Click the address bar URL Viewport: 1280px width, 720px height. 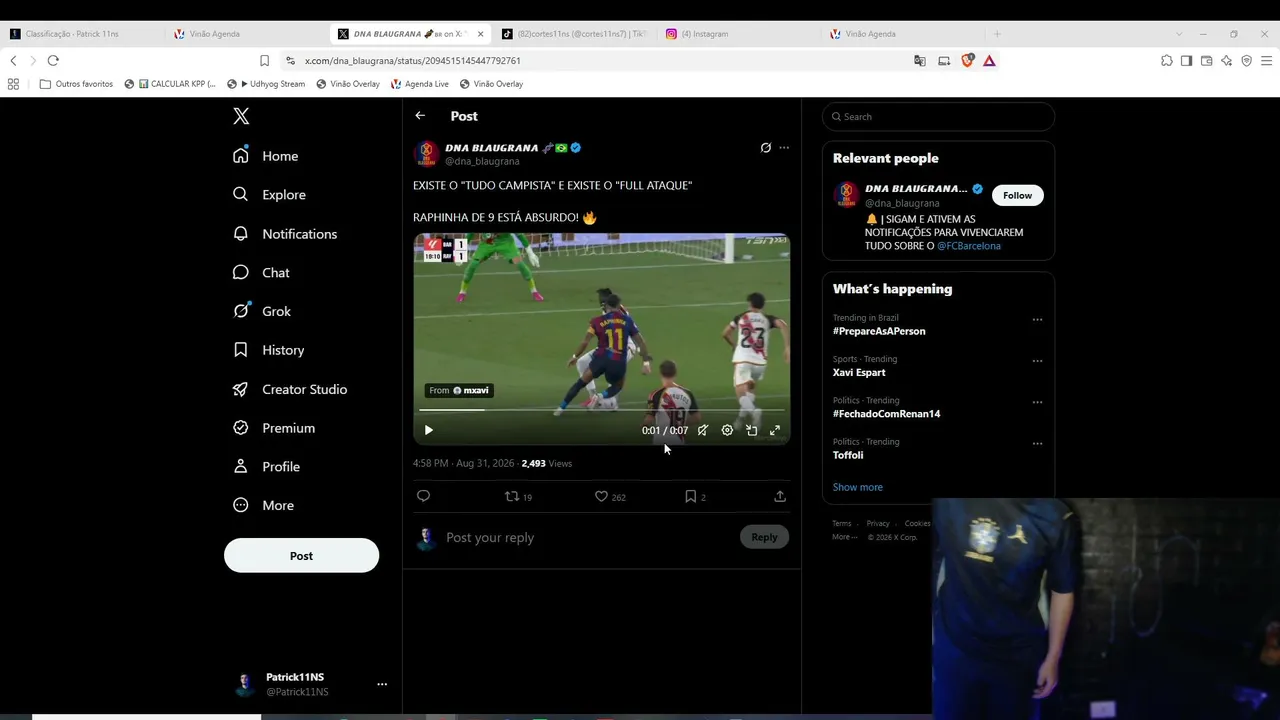(413, 61)
